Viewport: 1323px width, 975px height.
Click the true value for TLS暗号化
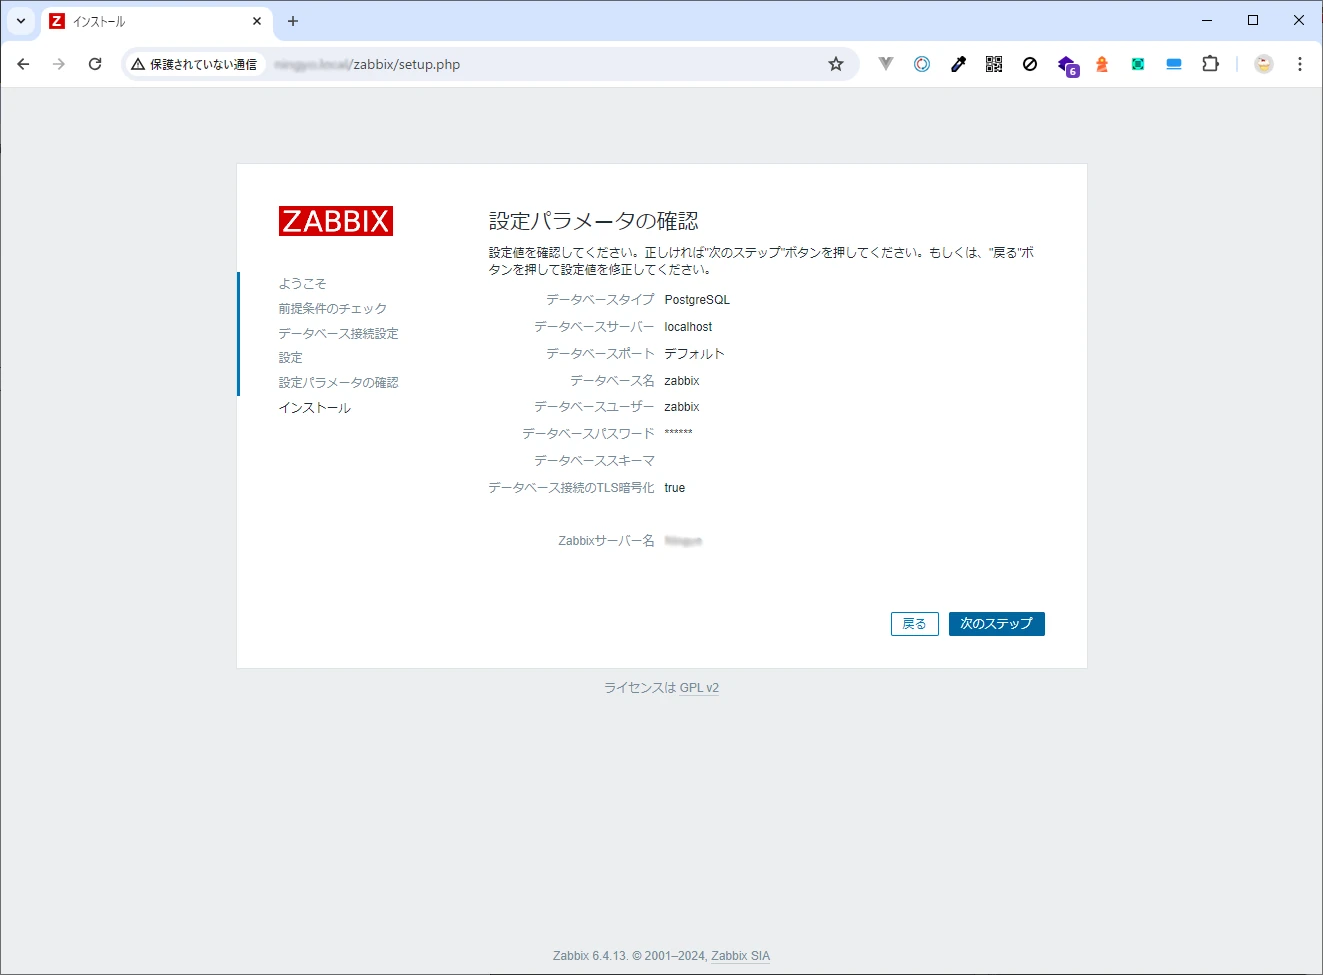[x=675, y=488]
